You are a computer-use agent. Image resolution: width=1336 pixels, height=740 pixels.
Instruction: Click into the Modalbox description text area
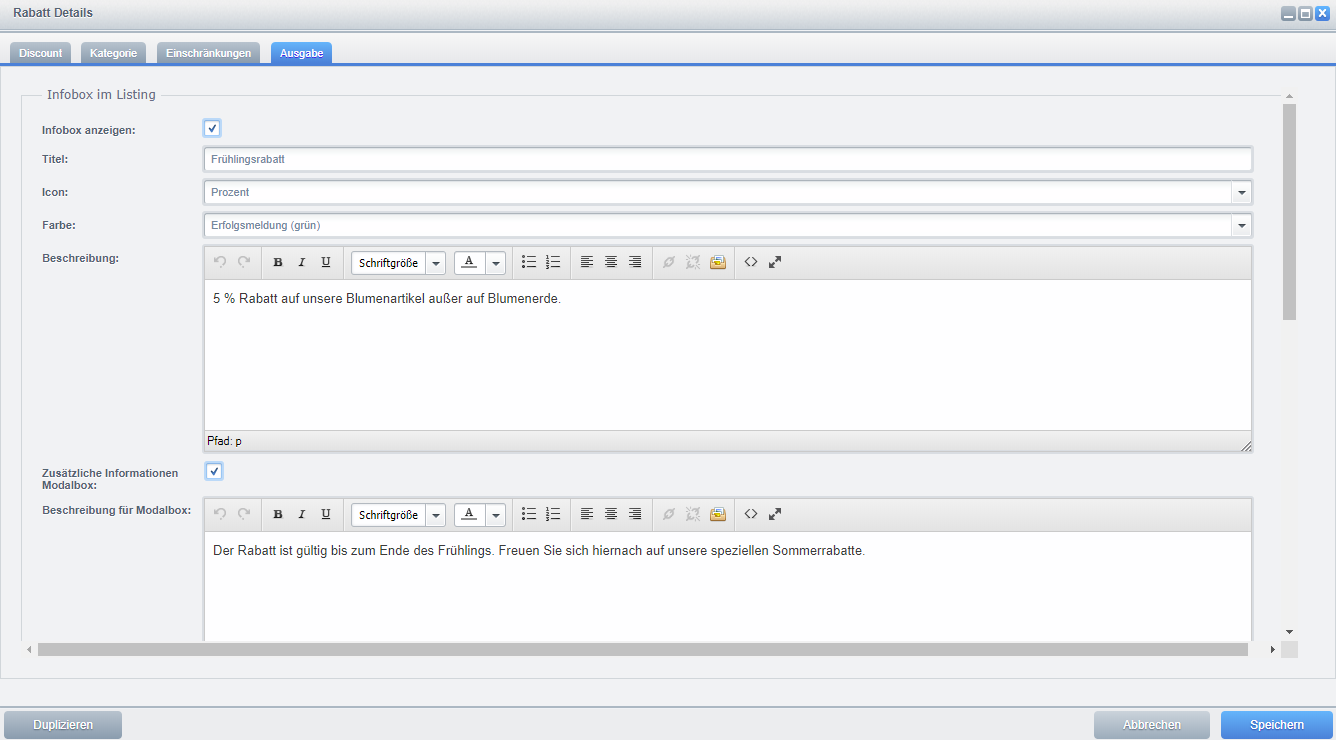(728, 586)
